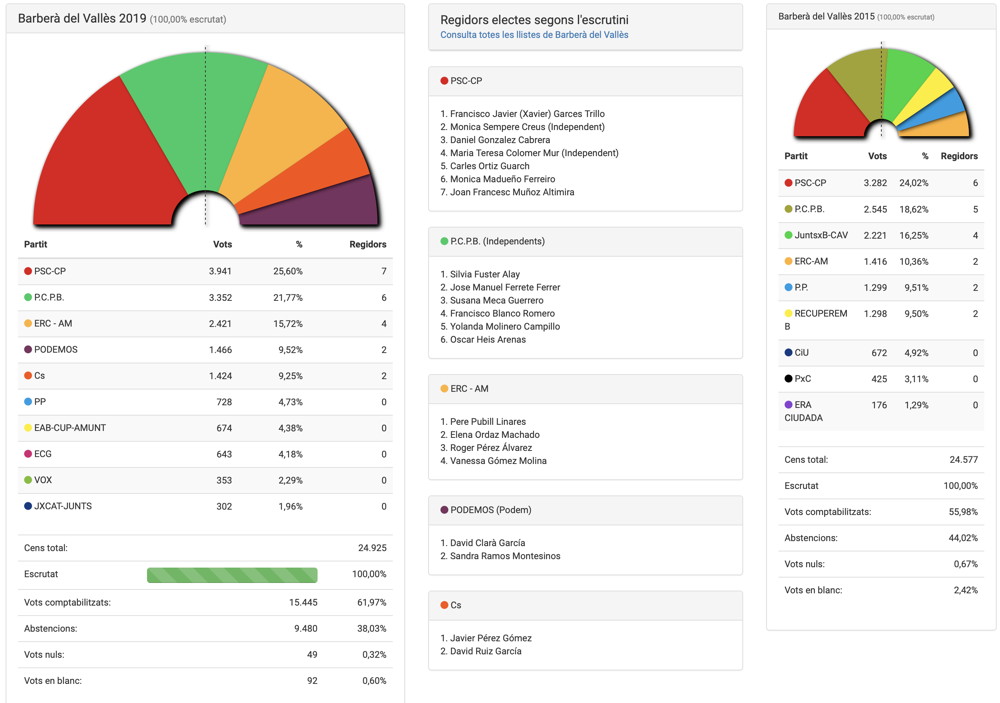Click Partit header in 2015 table
Image resolution: width=1000 pixels, height=703 pixels.
(796, 156)
